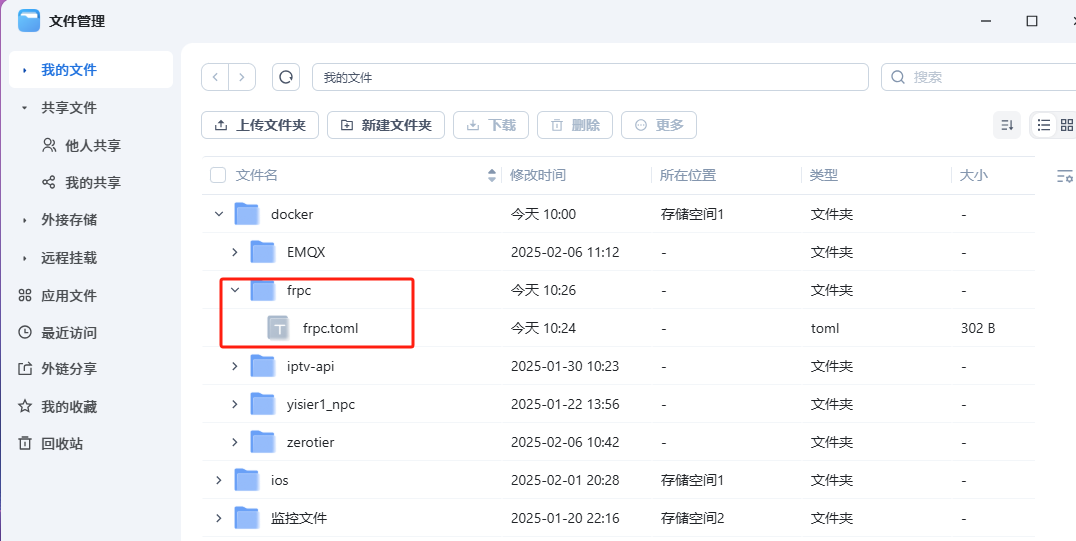
Task: Click the frpc.toml file icon
Action: tap(279, 328)
